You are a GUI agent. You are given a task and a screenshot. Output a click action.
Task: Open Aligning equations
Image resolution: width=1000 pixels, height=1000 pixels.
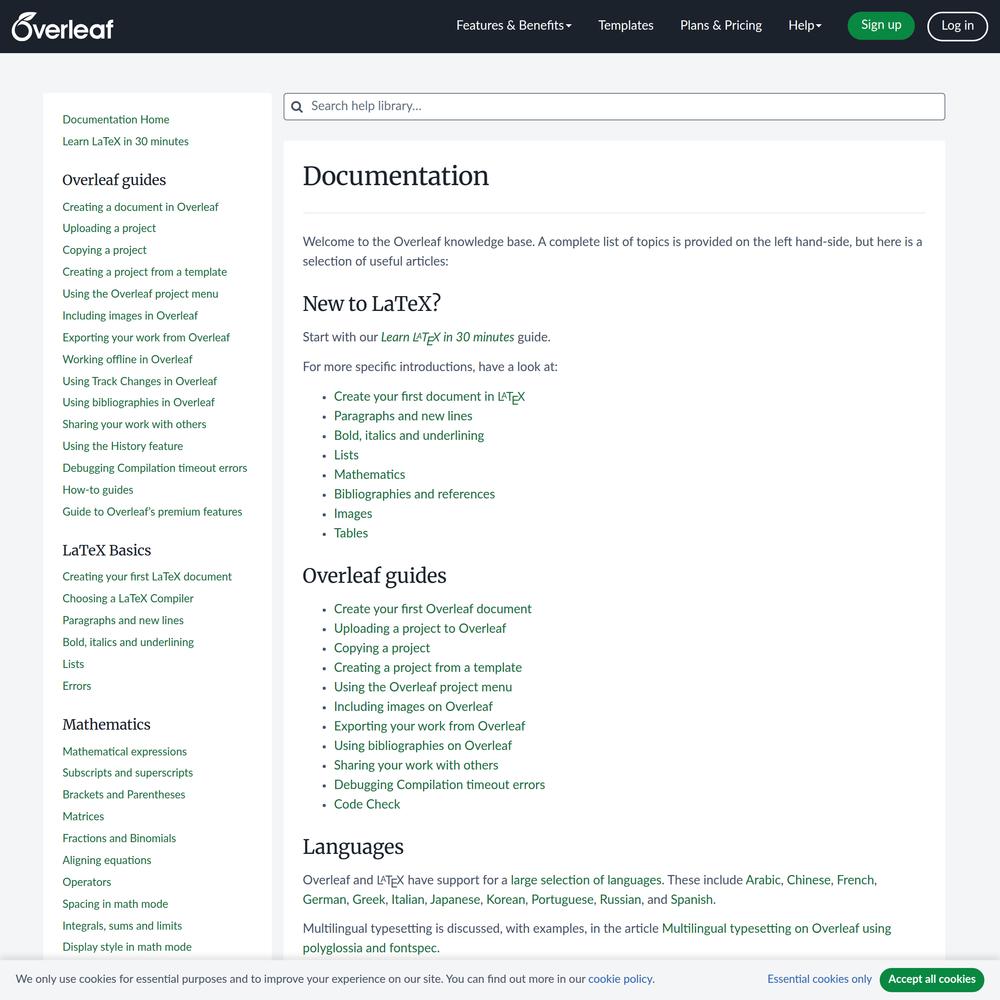point(107,860)
